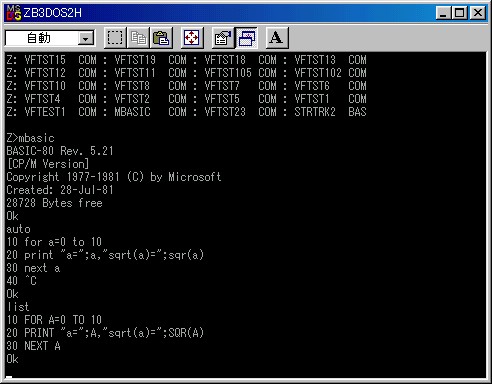This screenshot has width=492, height=384.
Task: Open the Properties toolbar icon
Action: tap(222, 38)
